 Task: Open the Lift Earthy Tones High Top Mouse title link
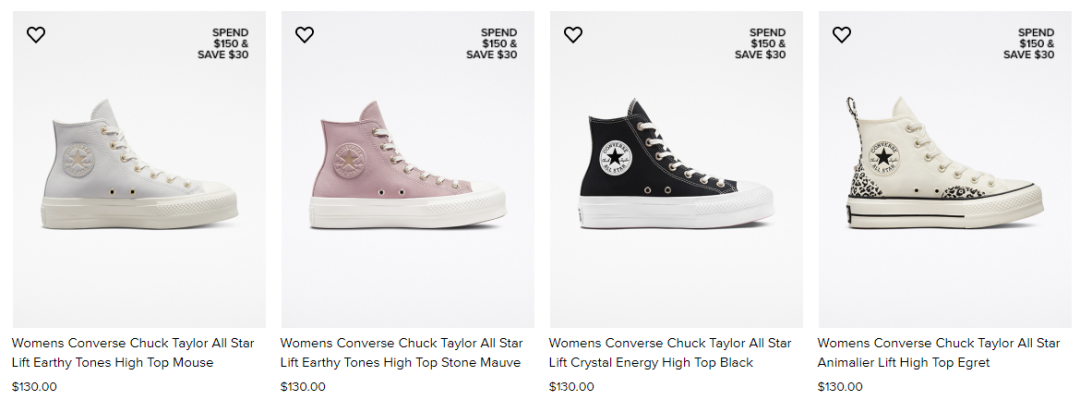tap(133, 353)
